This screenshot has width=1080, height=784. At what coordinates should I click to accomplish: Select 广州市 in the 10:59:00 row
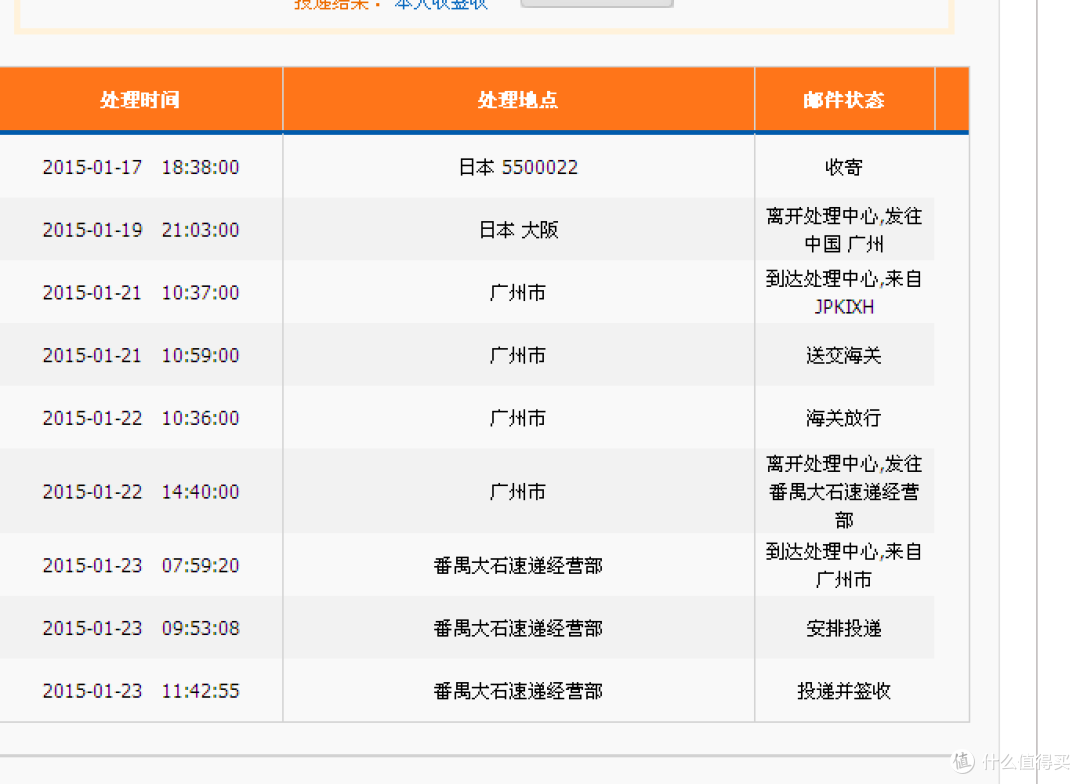point(518,355)
